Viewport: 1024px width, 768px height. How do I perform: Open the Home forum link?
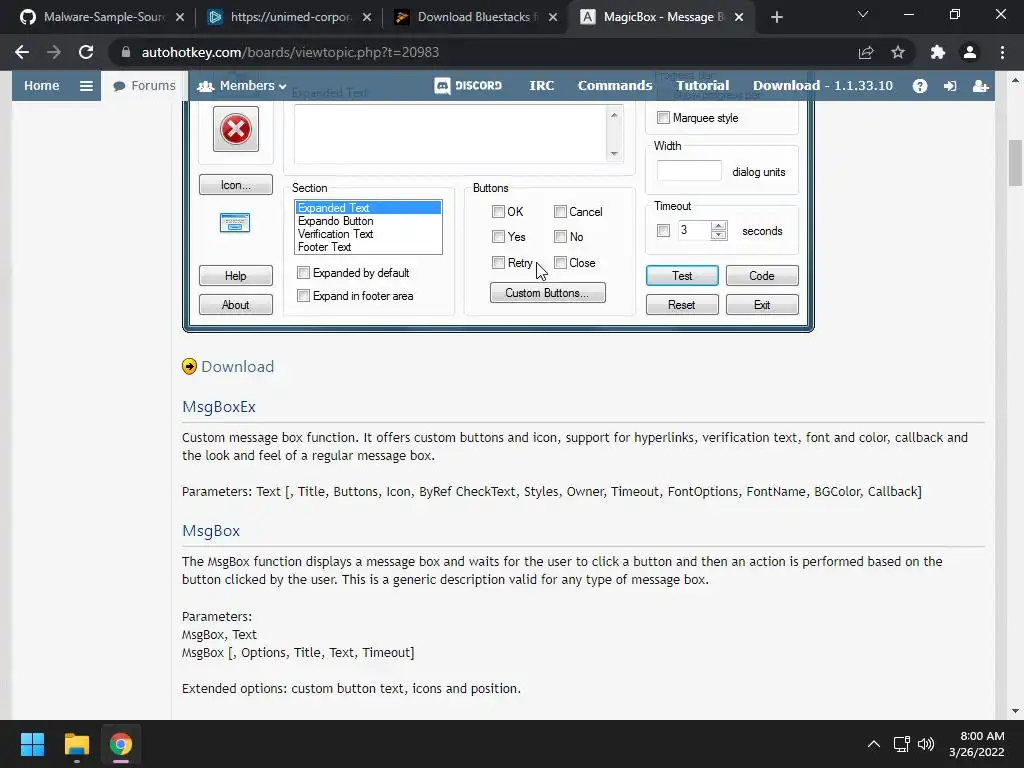point(42,86)
